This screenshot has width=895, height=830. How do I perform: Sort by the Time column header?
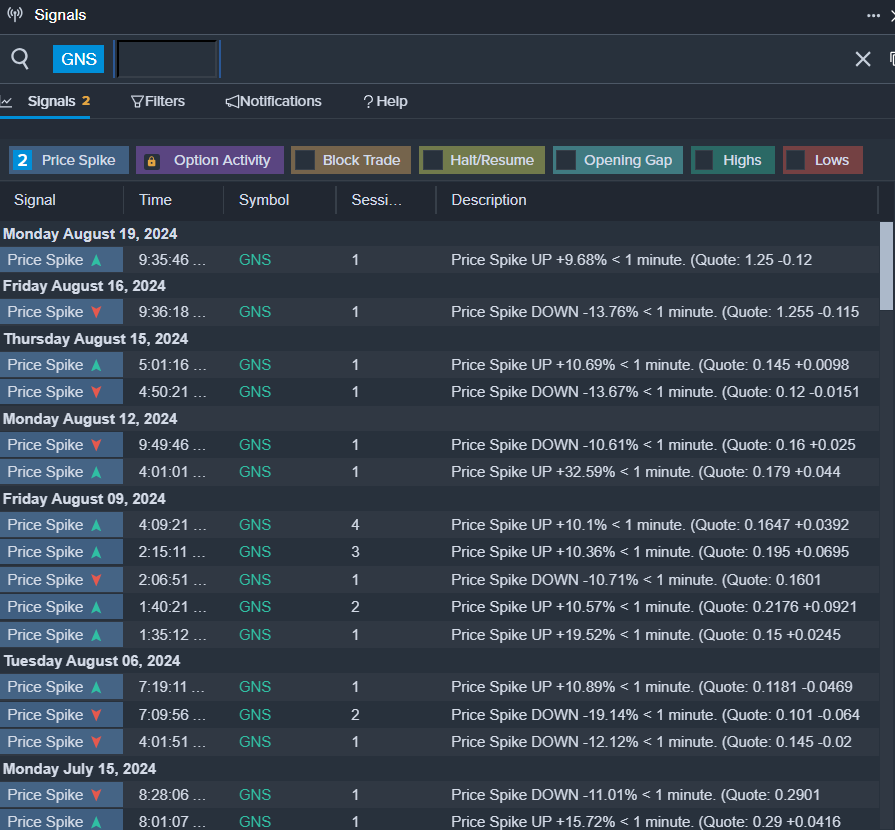155,200
